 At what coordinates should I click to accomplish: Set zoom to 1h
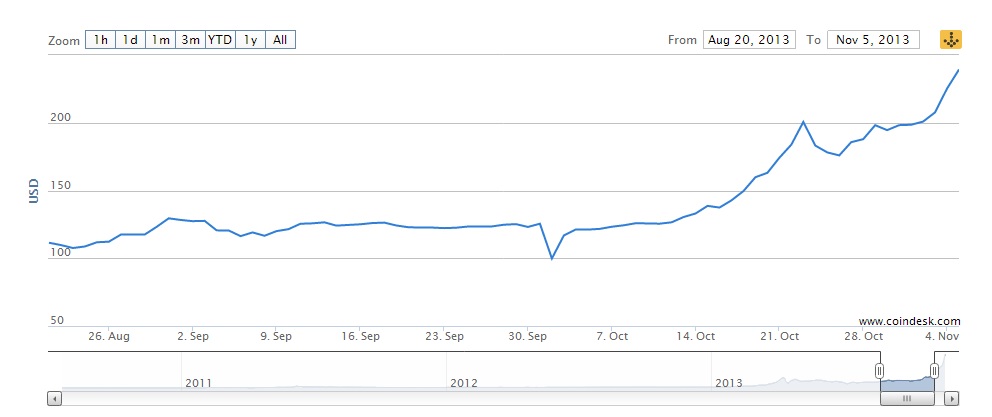[x=100, y=40]
